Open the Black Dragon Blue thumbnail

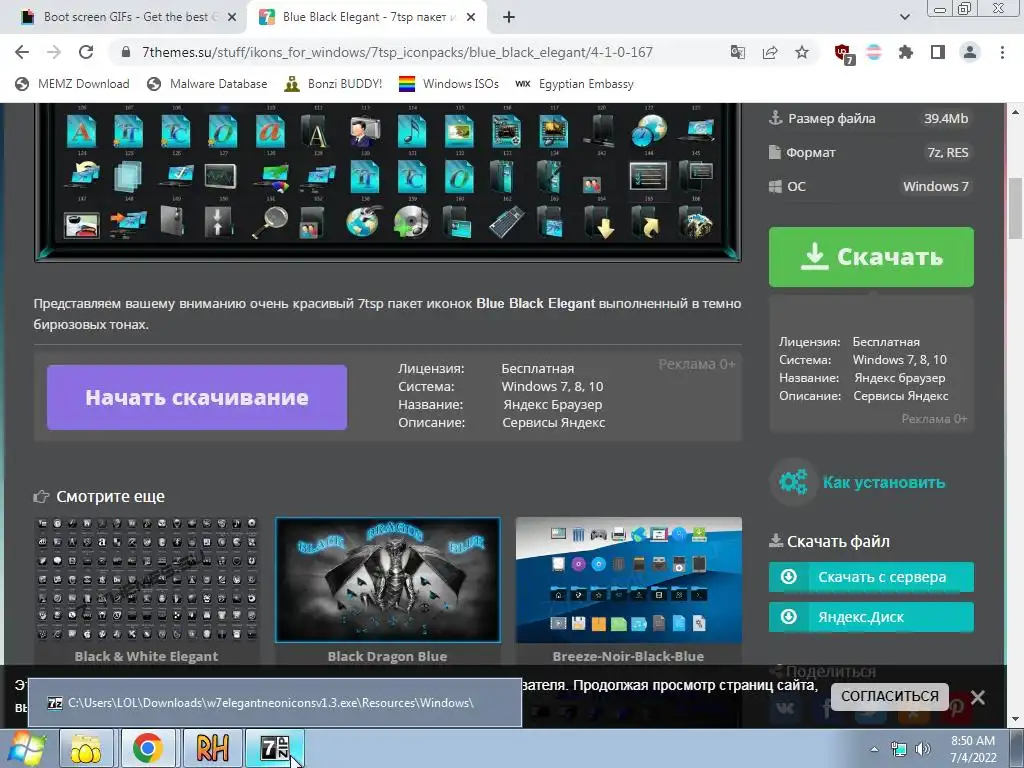click(388, 580)
